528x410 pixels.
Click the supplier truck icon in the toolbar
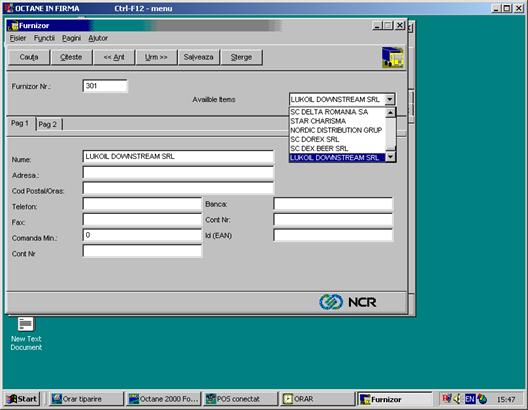393,58
